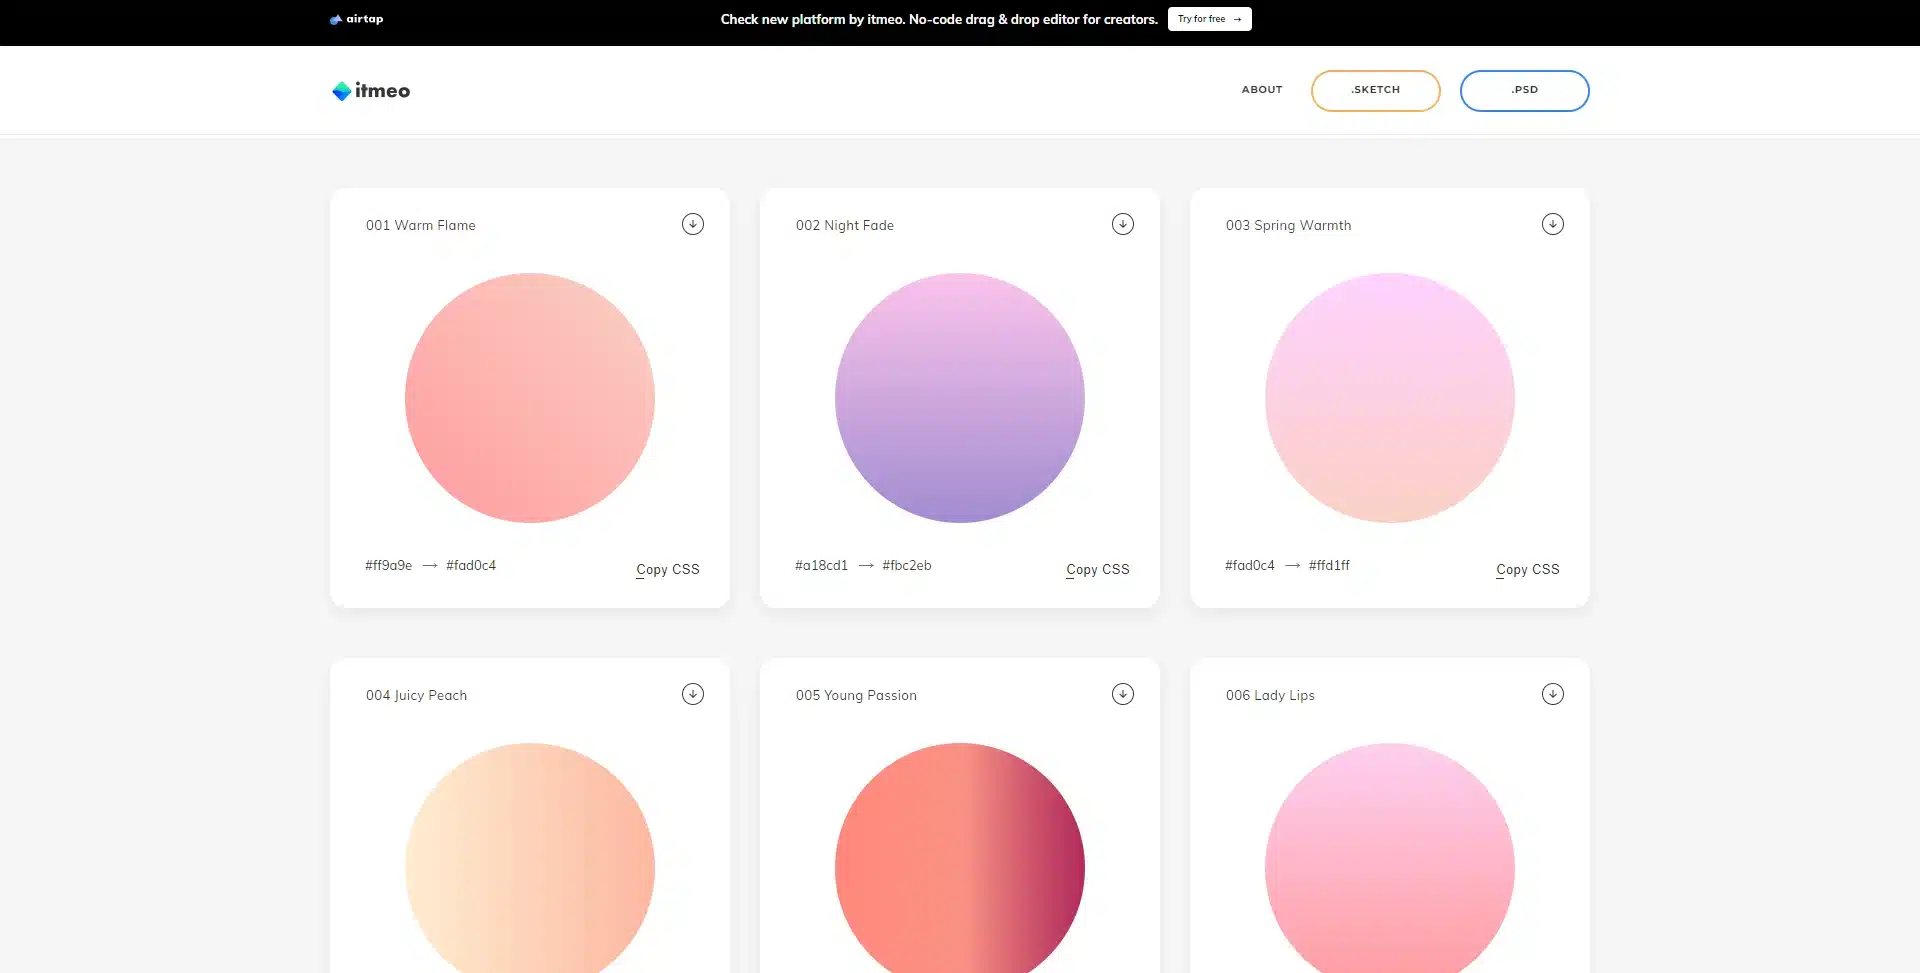1920x973 pixels.
Task: Click the #fbc2eb hex color code
Action: [x=906, y=566]
